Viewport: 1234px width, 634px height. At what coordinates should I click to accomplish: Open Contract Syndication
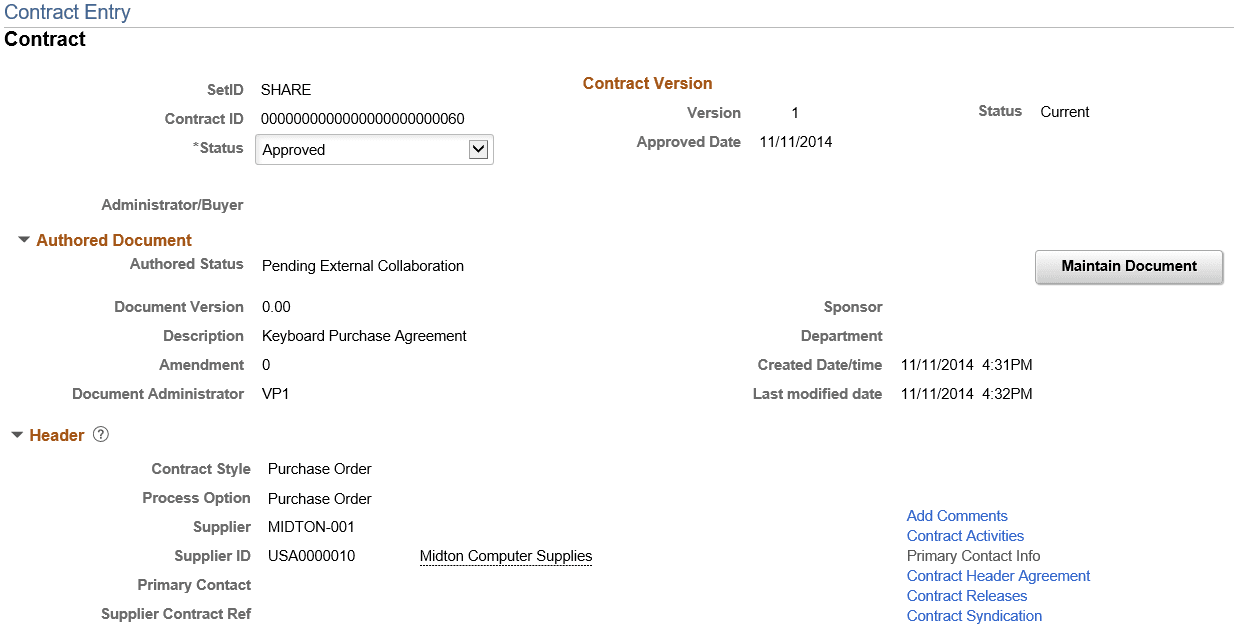tap(973, 615)
